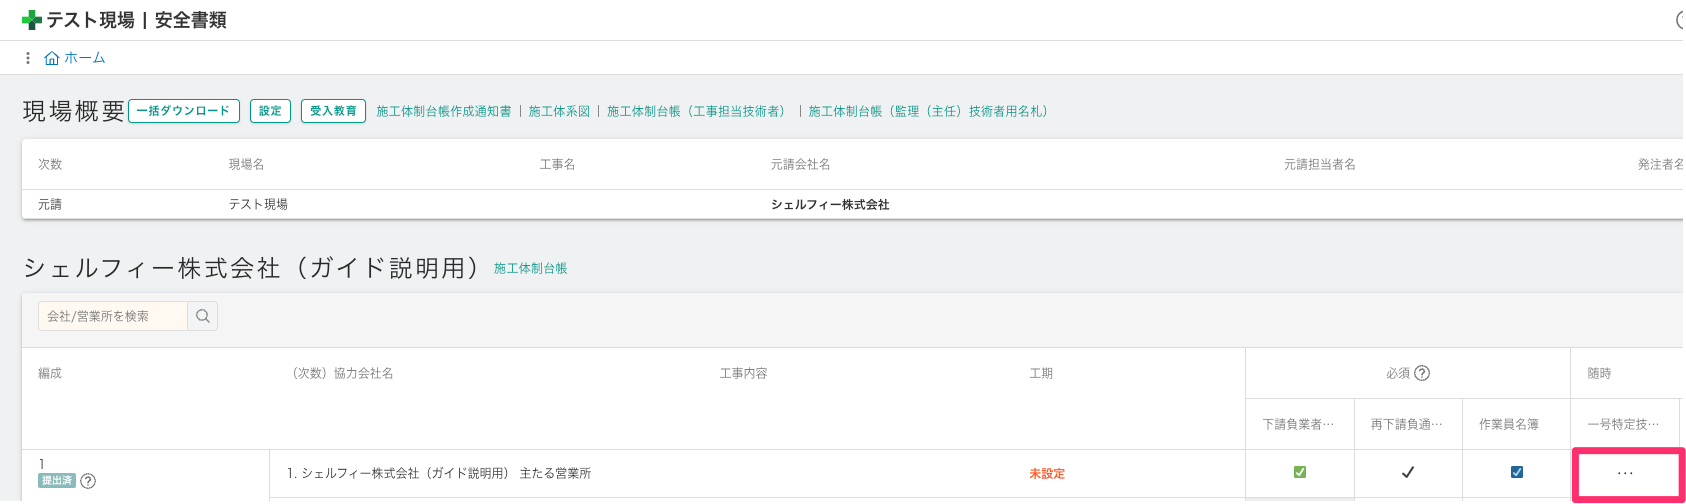Click the 提出済 status badge
Screen dimensions: 1686x504
(57, 481)
